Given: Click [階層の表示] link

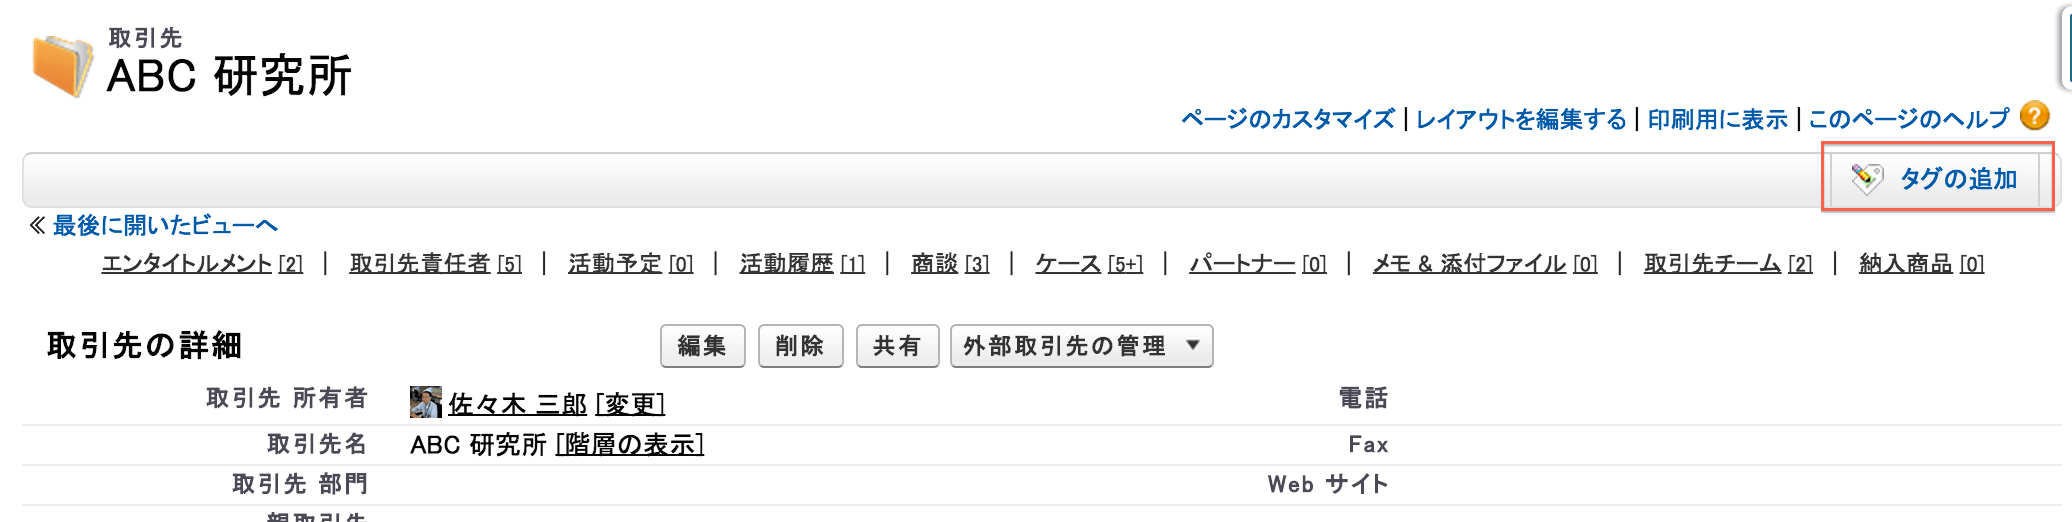Looking at the screenshot, I should (630, 444).
